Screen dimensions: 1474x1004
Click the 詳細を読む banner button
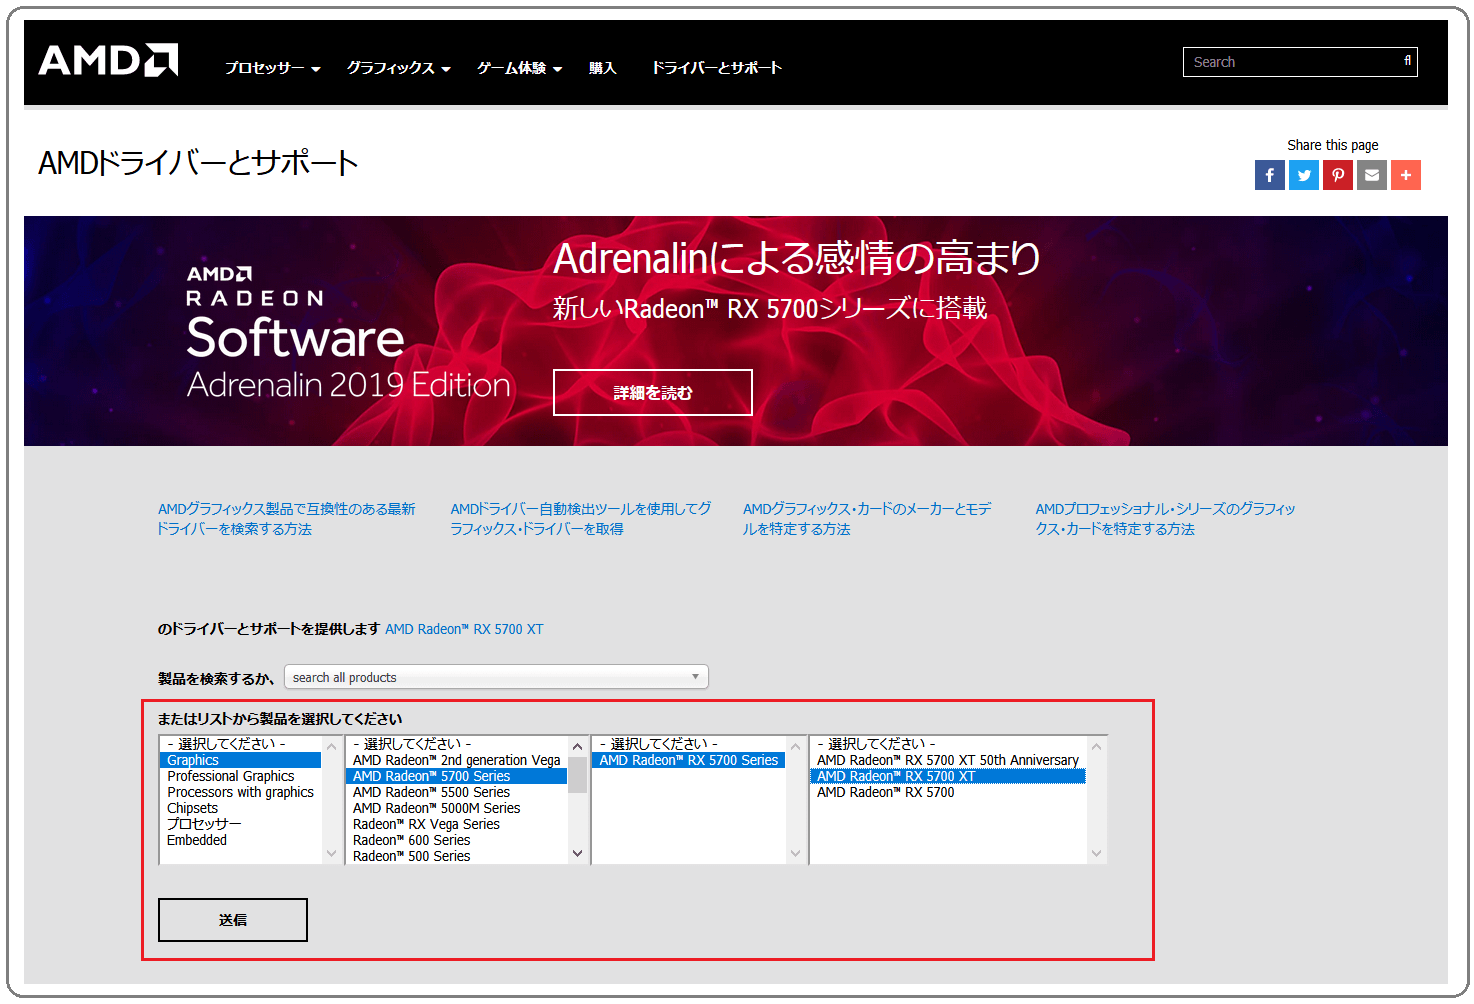652,392
